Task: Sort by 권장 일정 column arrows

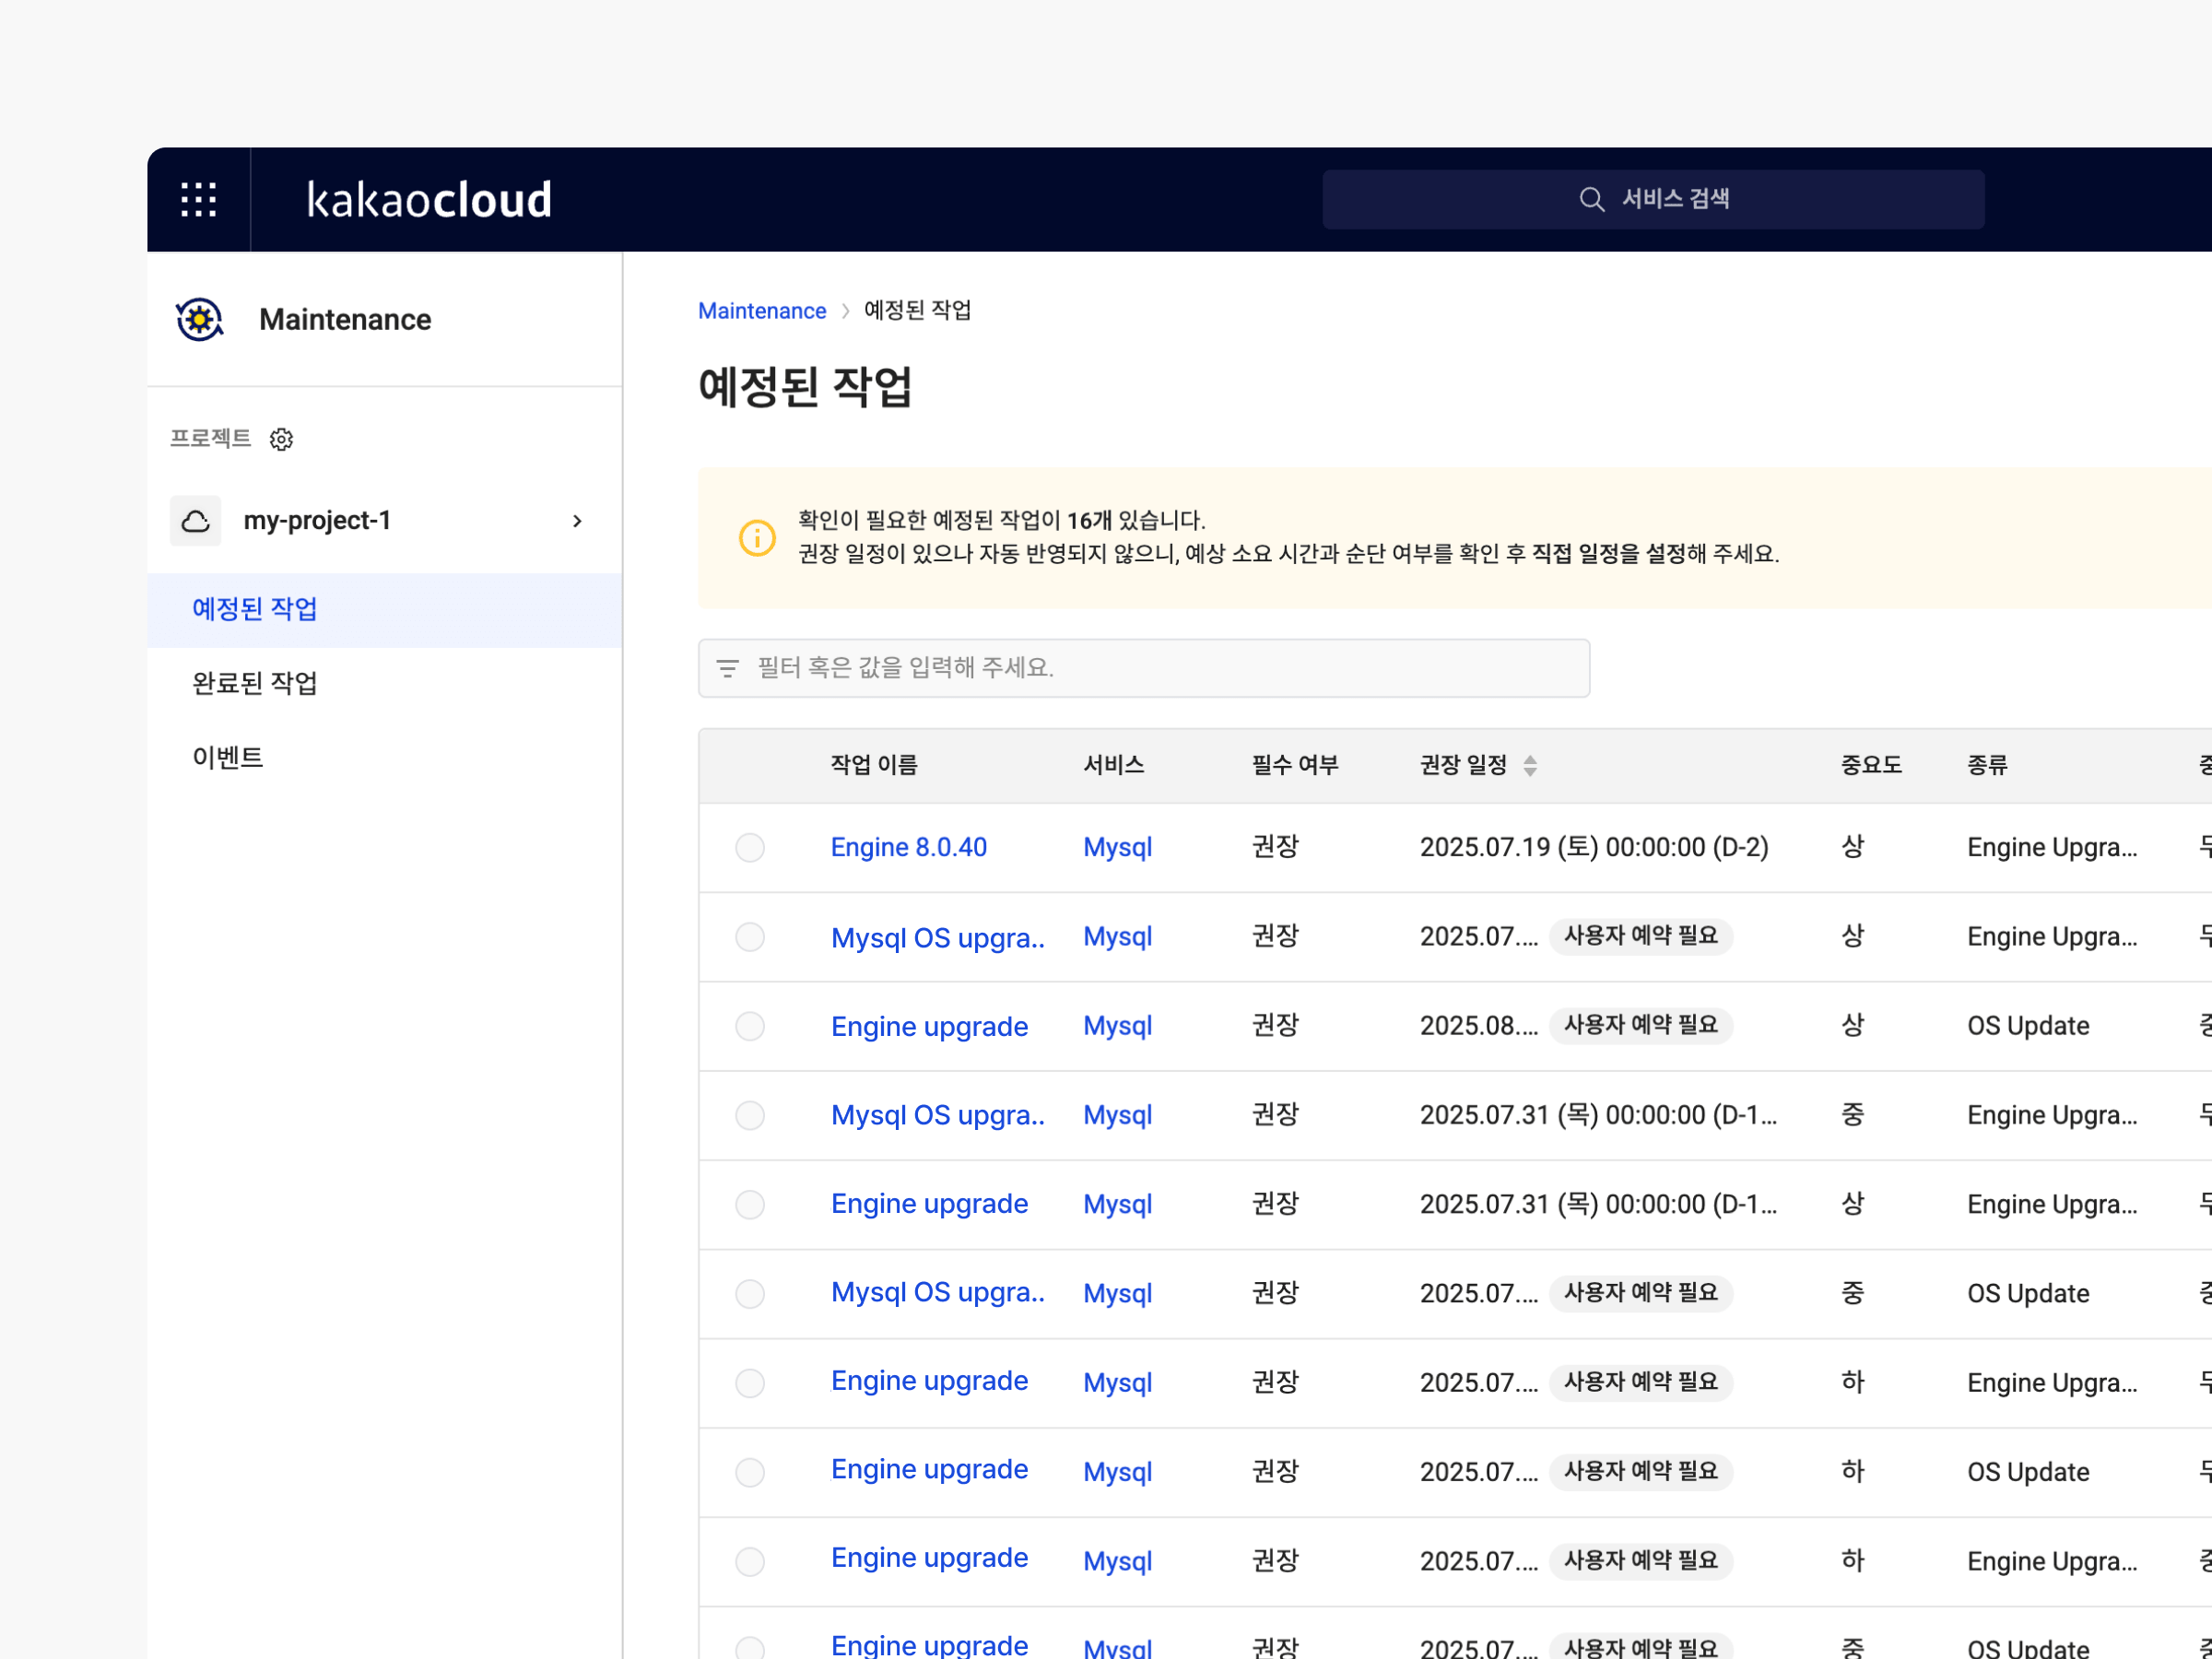Action: pyautogui.click(x=1530, y=766)
